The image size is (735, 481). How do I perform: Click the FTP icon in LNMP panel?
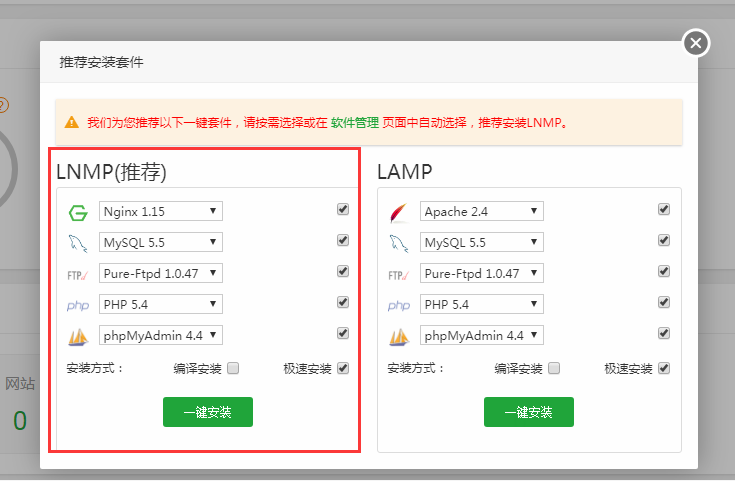pyautogui.click(x=78, y=274)
